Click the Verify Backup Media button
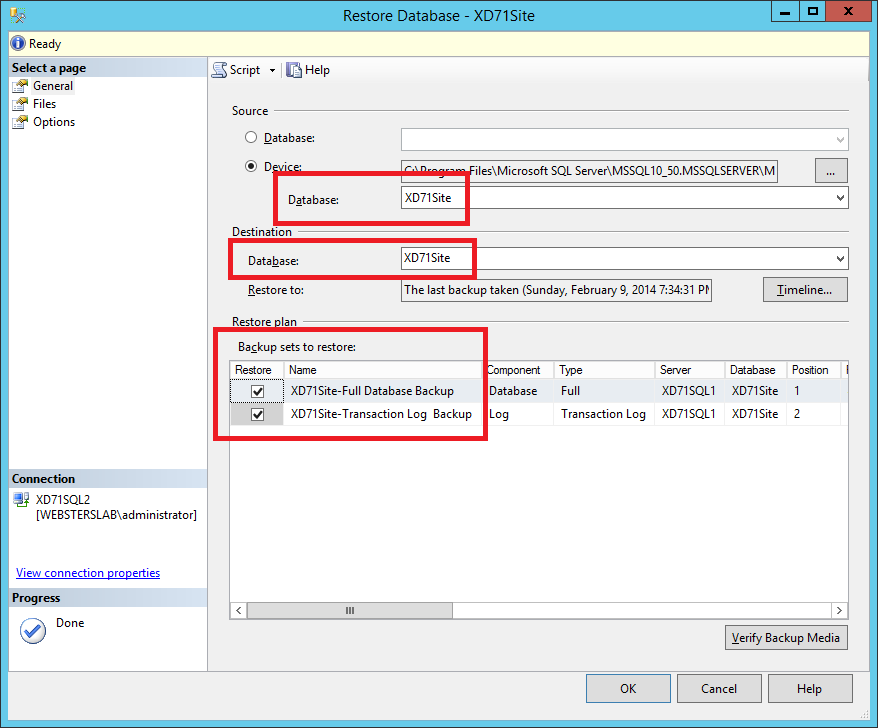This screenshot has height=728, width=878. (785, 638)
